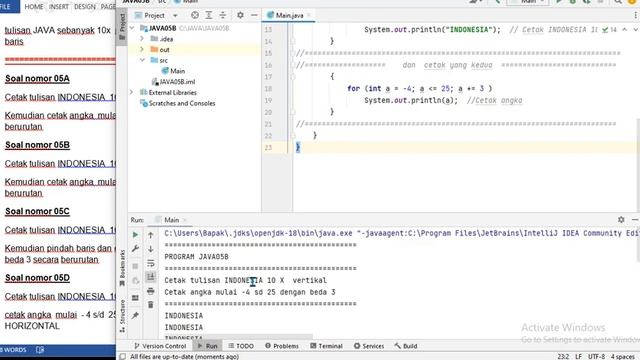Collapse the JAVA05B project root node
Screen dimensions: 640x360
(x=132, y=28)
